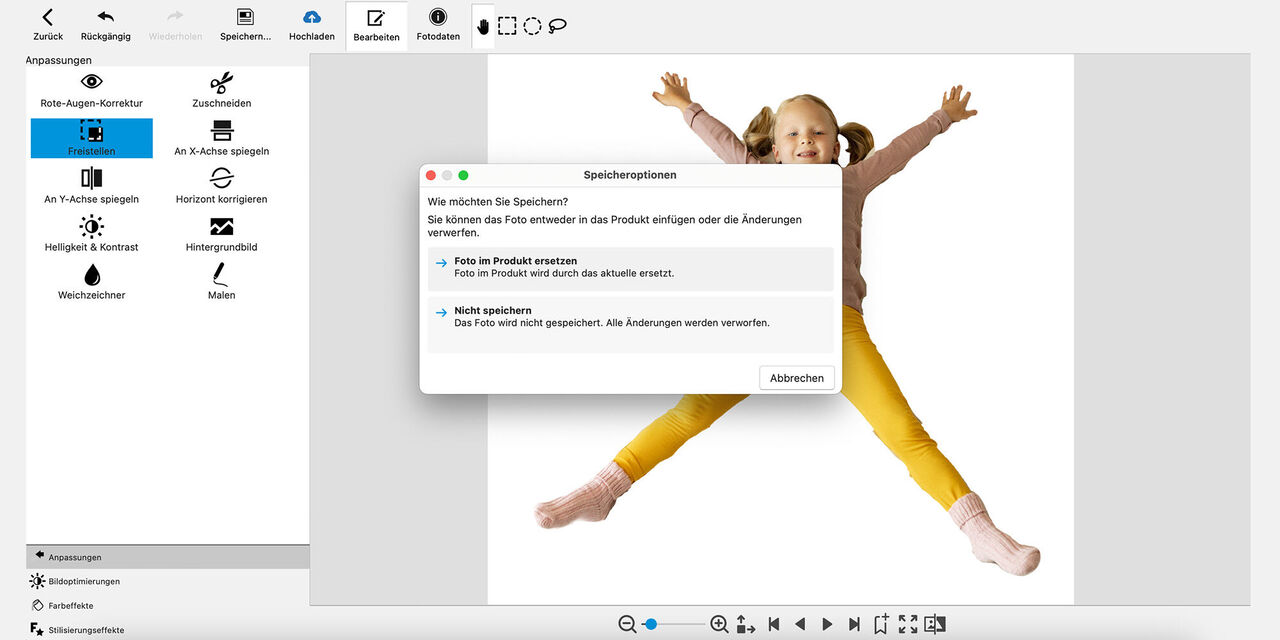Image resolution: width=1280 pixels, height=640 pixels.
Task: Open the Hintergrundbild tool
Action: (x=221, y=234)
